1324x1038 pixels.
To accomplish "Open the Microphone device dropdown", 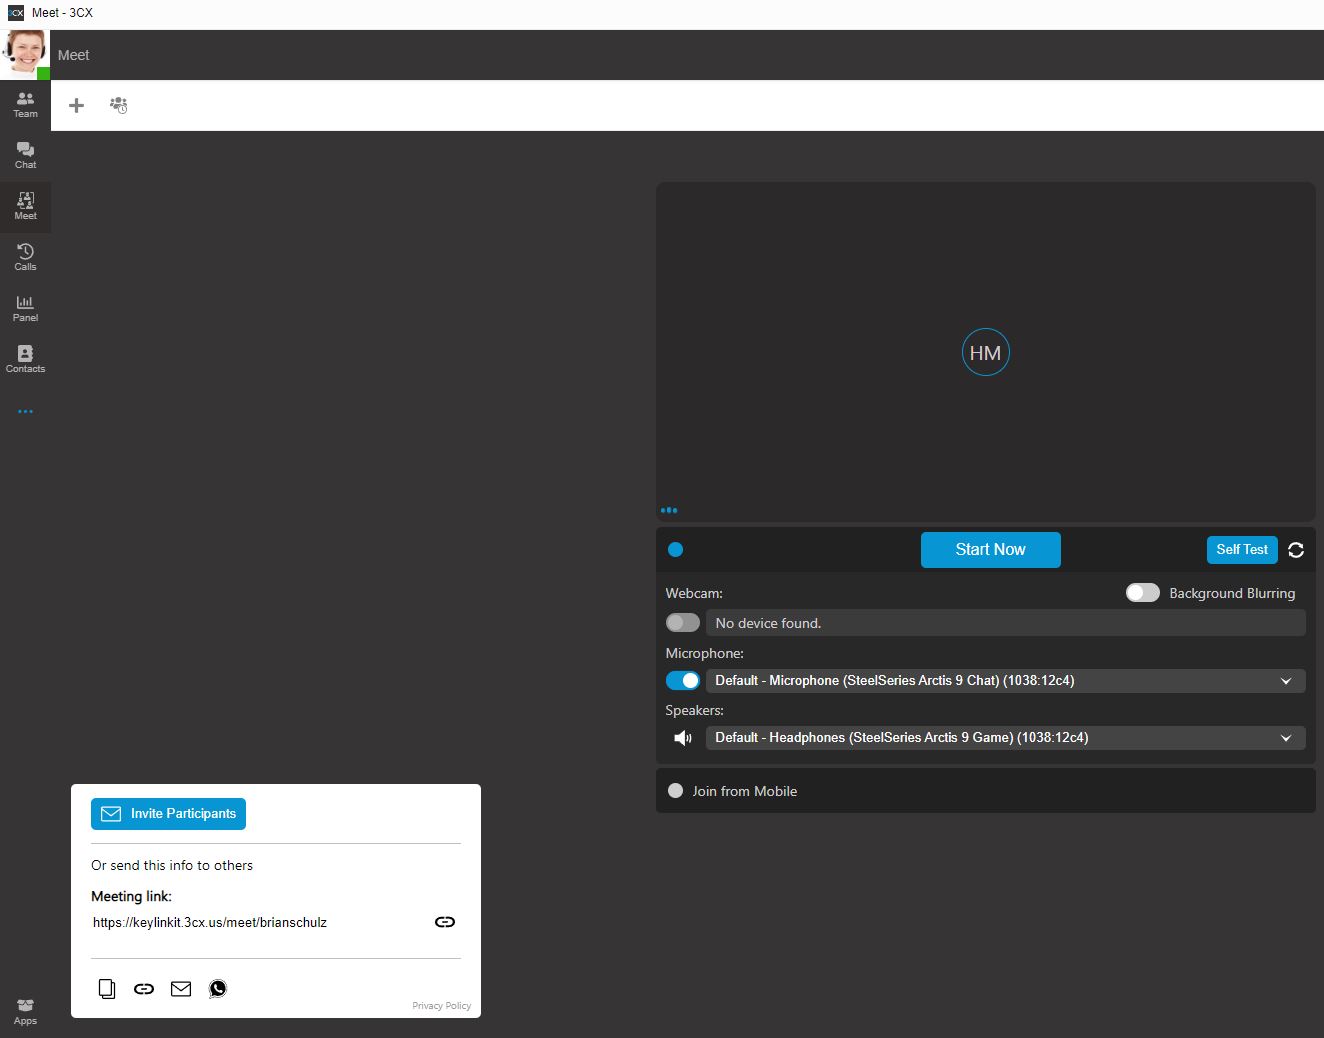I will pyautogui.click(x=1006, y=680).
